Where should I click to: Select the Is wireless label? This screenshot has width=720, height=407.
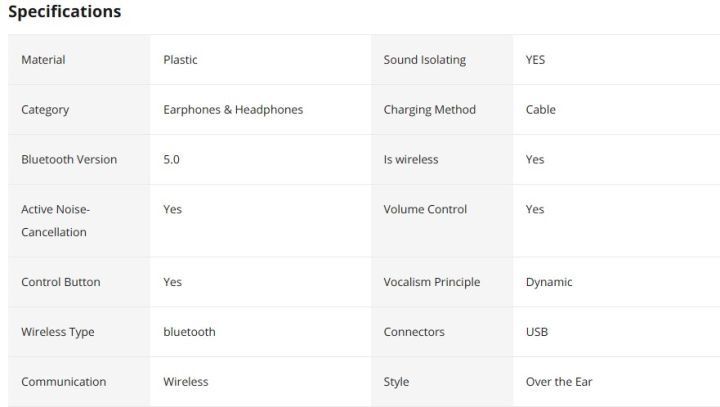410,160
